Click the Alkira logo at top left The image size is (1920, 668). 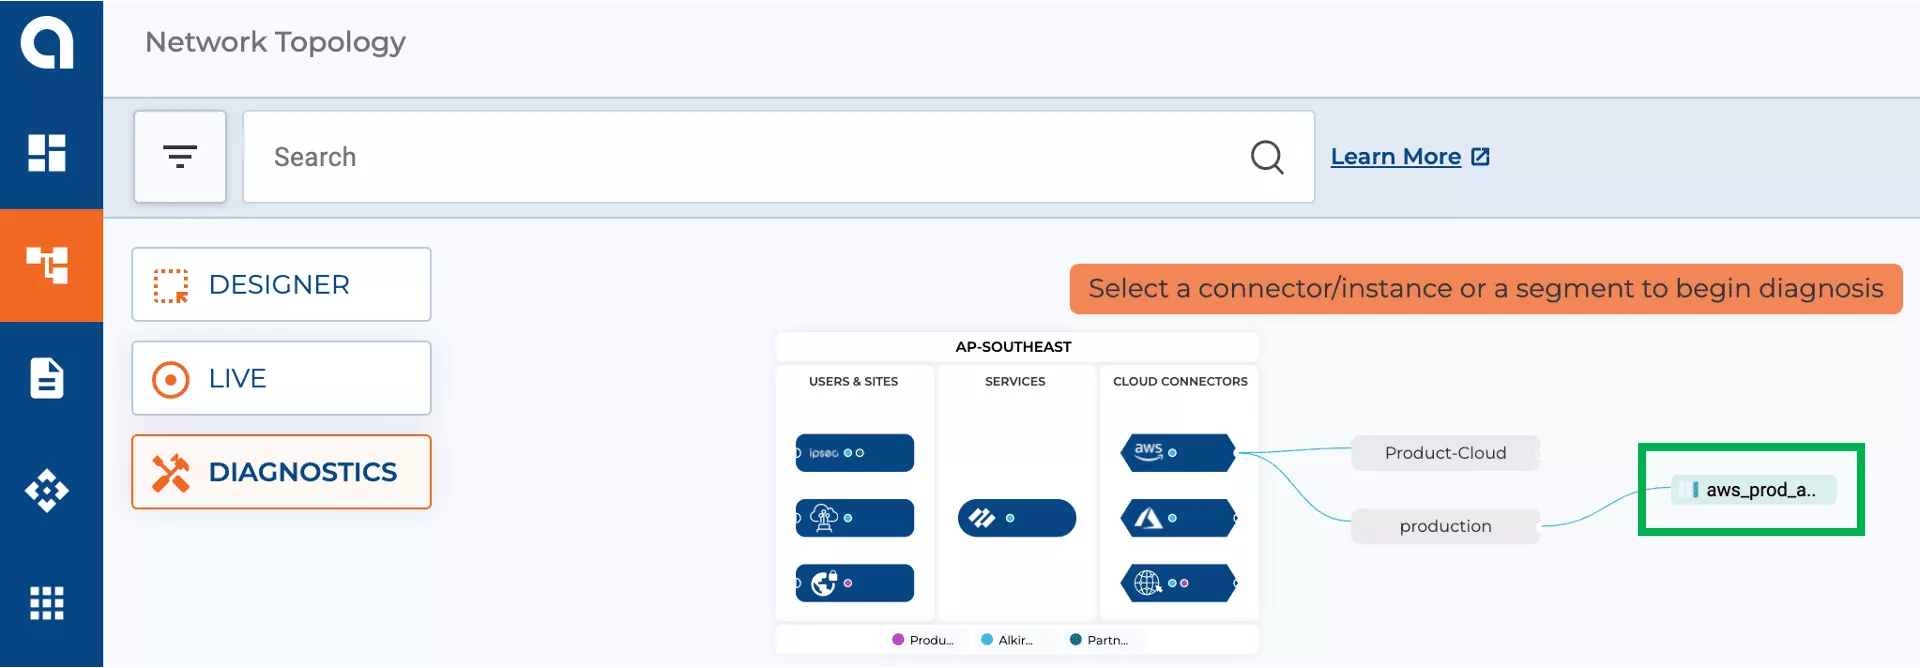pyautogui.click(x=47, y=43)
